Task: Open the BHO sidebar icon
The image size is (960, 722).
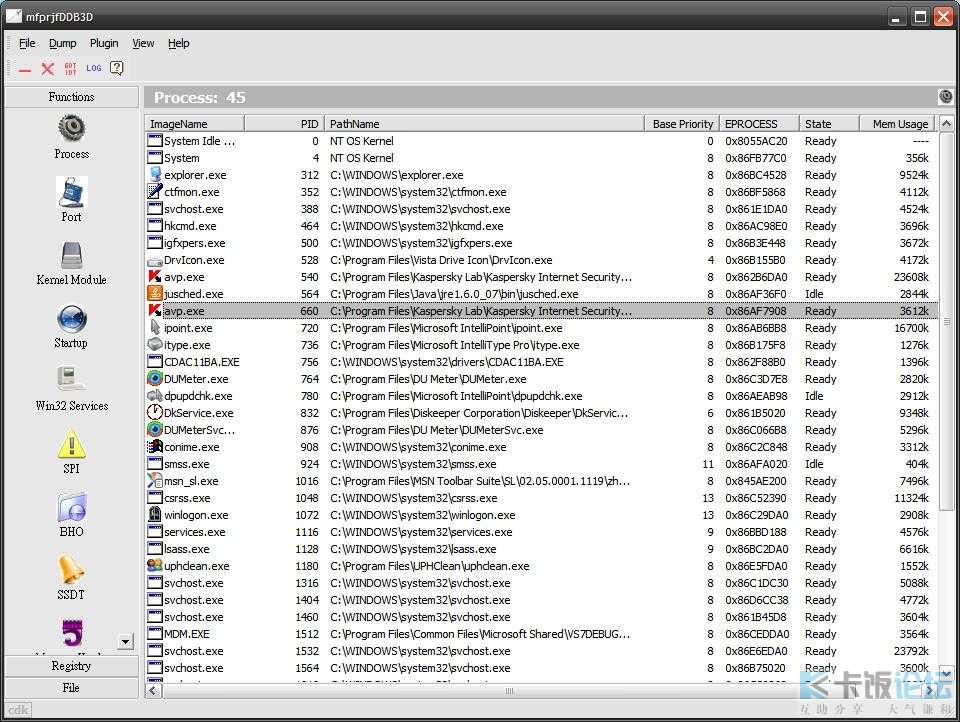Action: pos(72,507)
